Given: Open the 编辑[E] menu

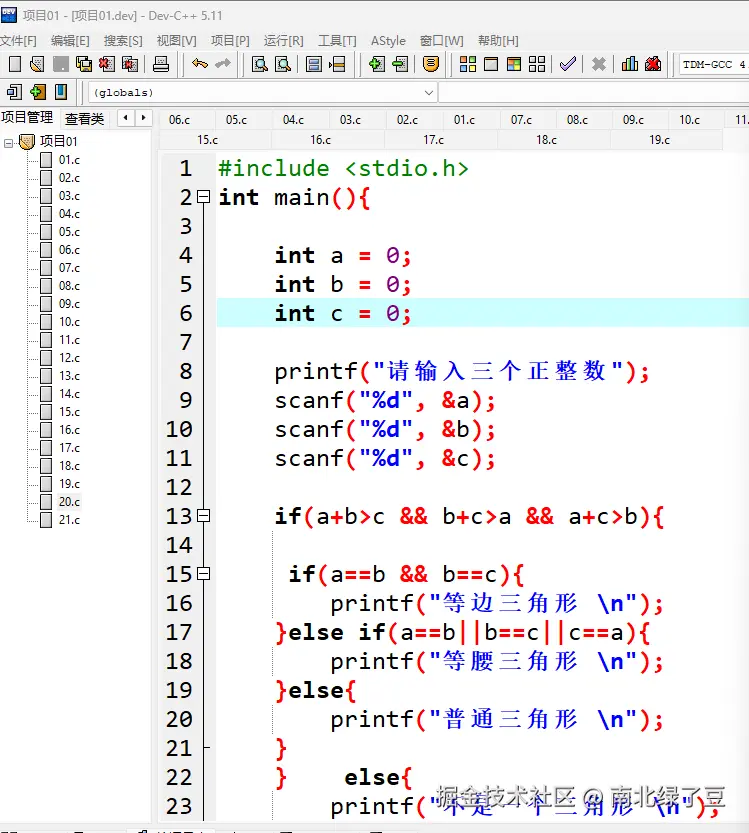Looking at the screenshot, I should pos(70,41).
